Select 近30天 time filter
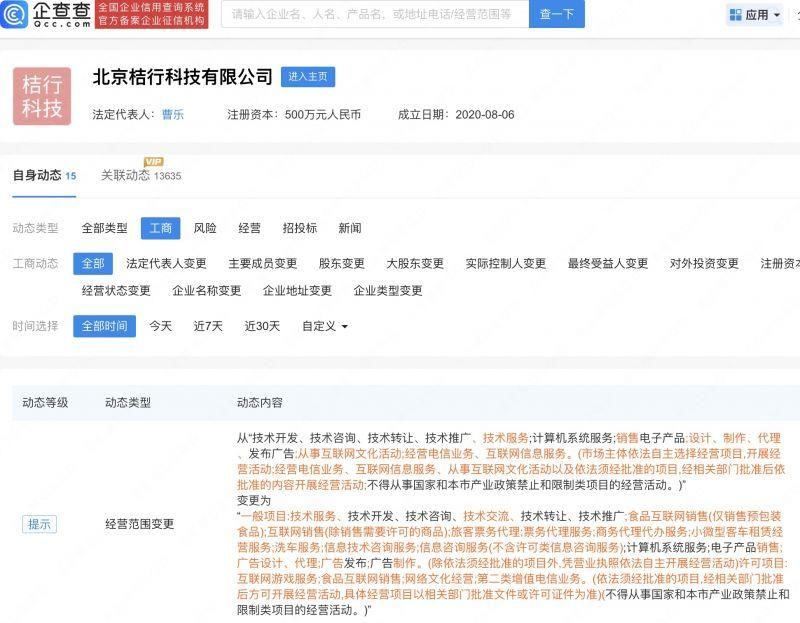Screen dimensions: 800x623 tap(262, 326)
